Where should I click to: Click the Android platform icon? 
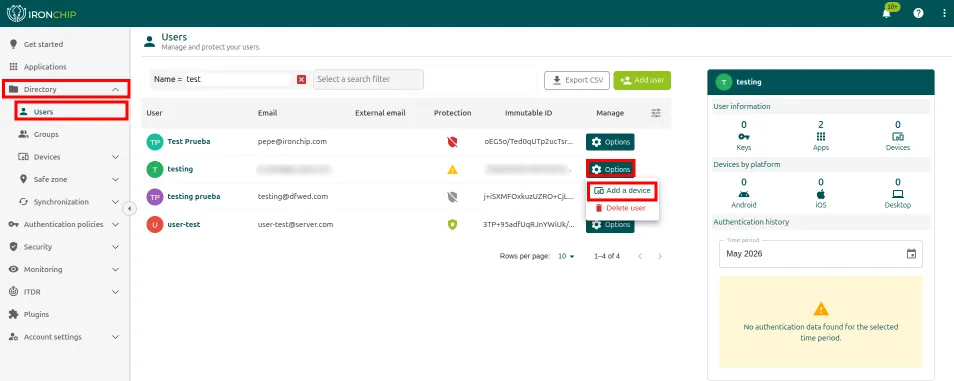point(743,194)
